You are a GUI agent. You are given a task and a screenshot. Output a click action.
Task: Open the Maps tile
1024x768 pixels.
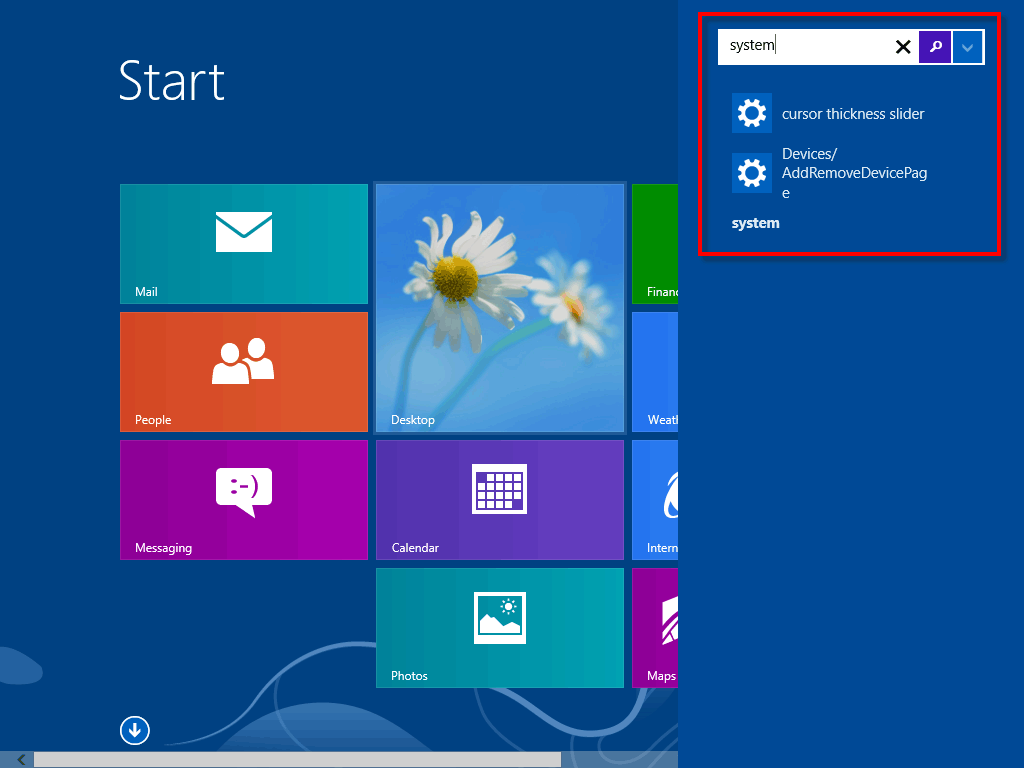[655, 628]
